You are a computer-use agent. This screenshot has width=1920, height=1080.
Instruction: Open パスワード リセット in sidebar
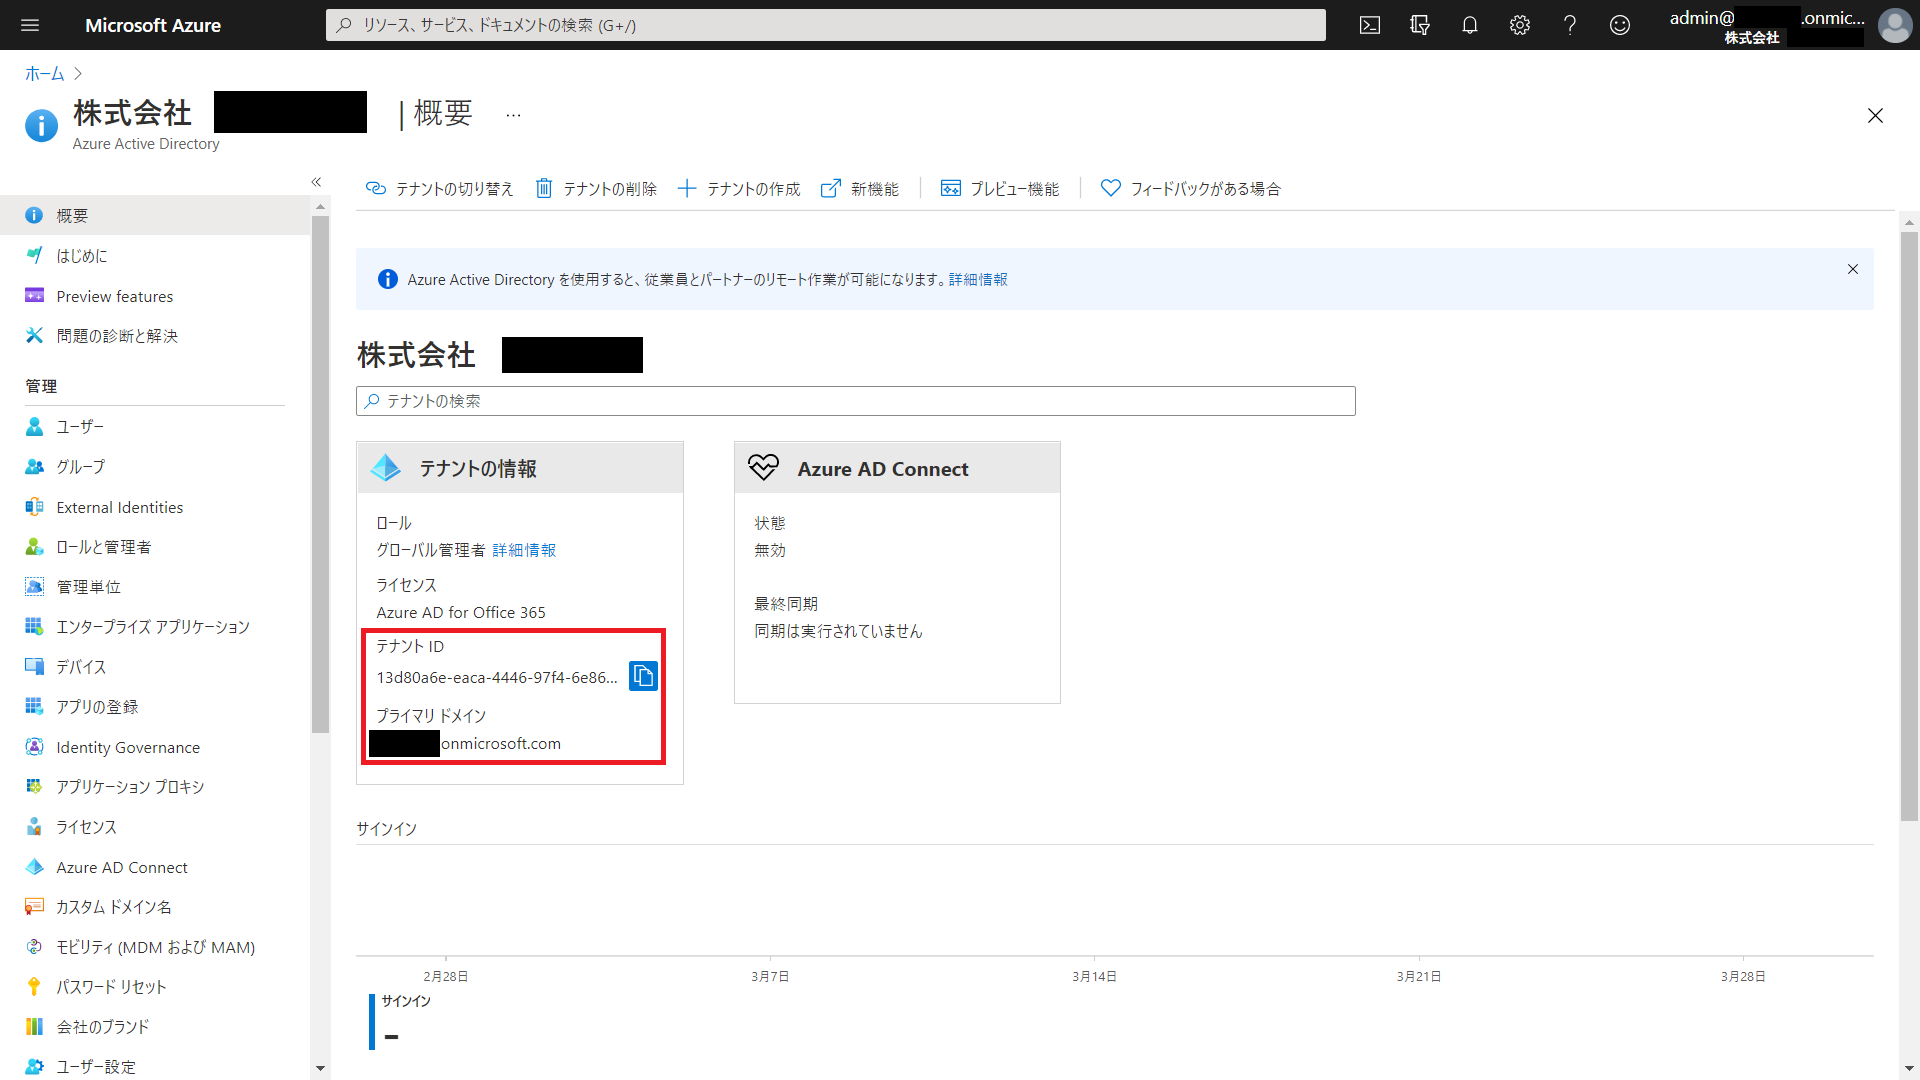pos(155,987)
